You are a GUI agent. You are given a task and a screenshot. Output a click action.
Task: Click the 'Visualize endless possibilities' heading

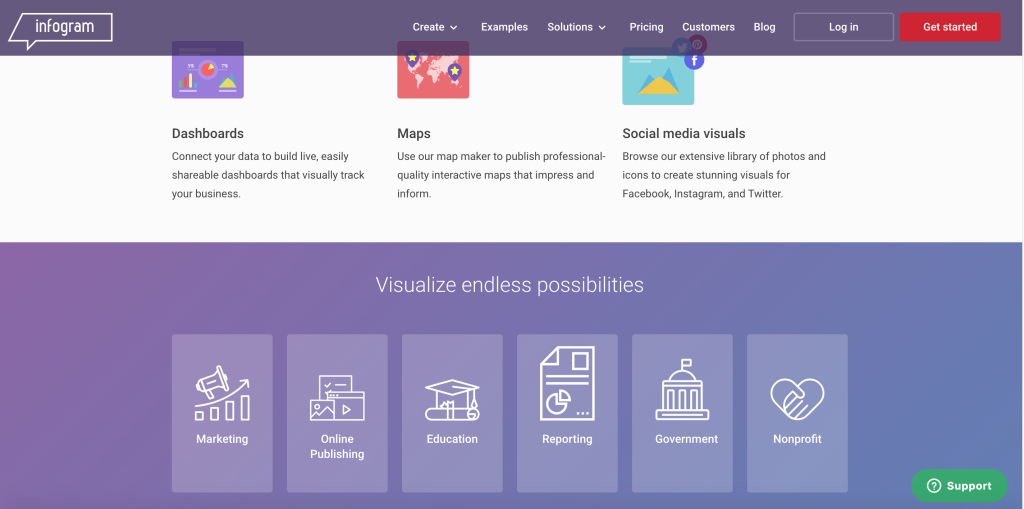click(509, 285)
